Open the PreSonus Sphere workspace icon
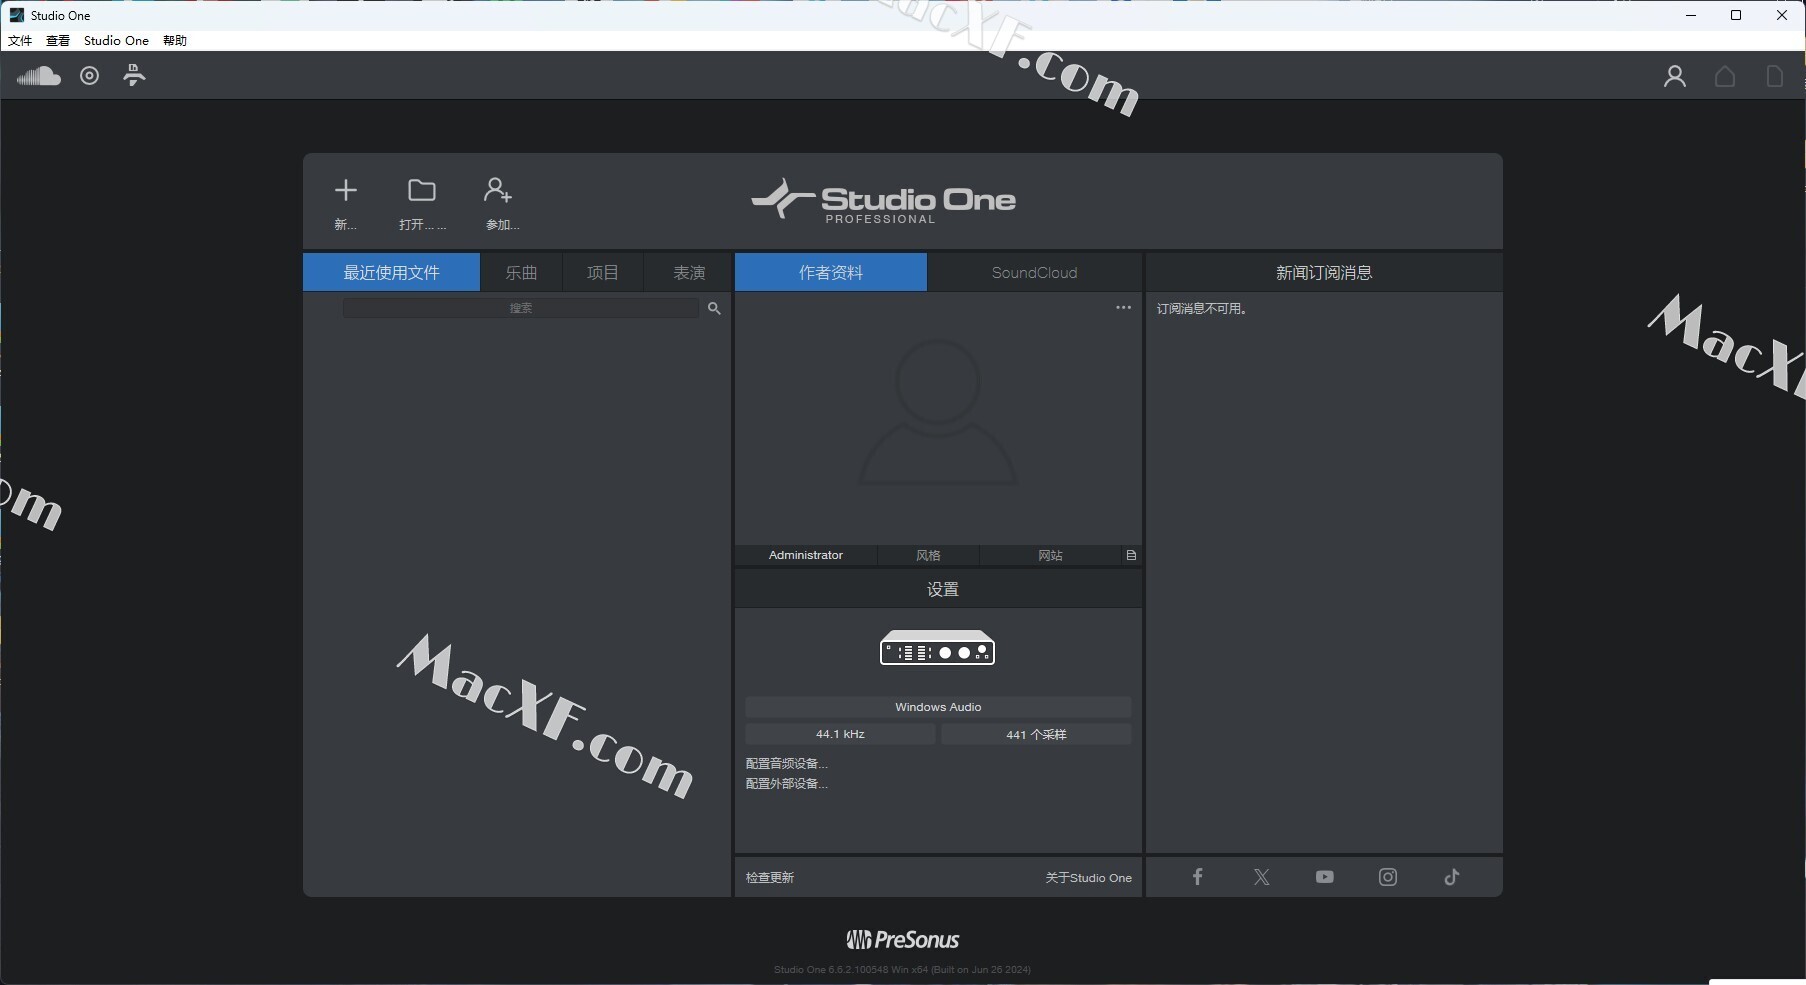This screenshot has height=985, width=1806. point(134,76)
